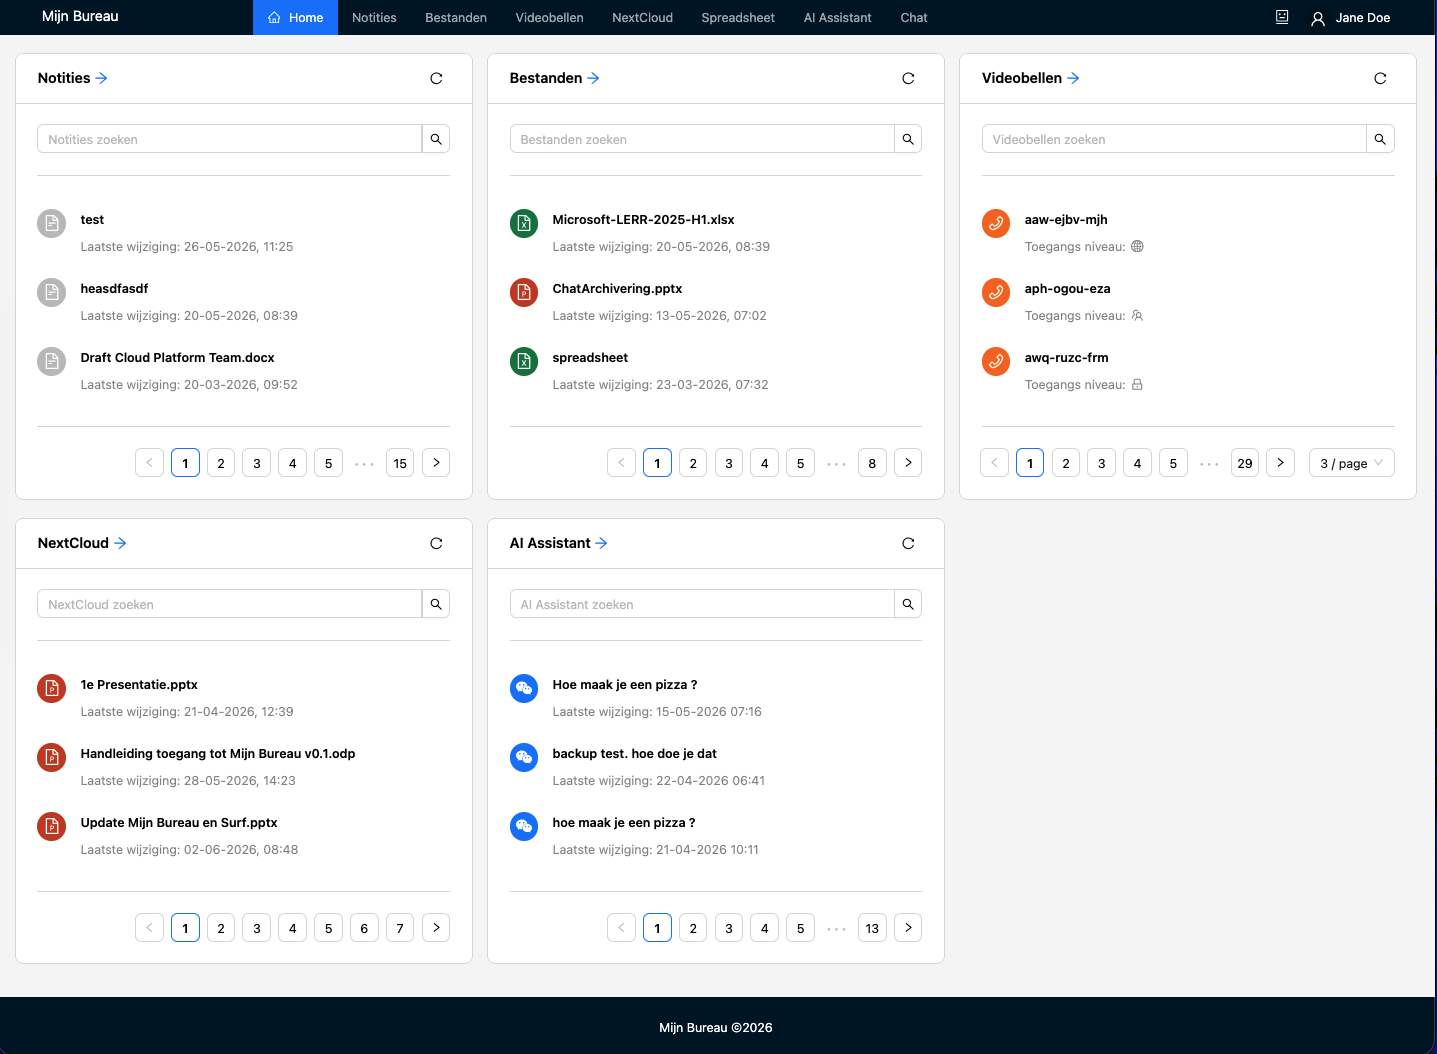
Task: Click the phone icon for awq-ruzc-frm
Action: click(x=996, y=361)
